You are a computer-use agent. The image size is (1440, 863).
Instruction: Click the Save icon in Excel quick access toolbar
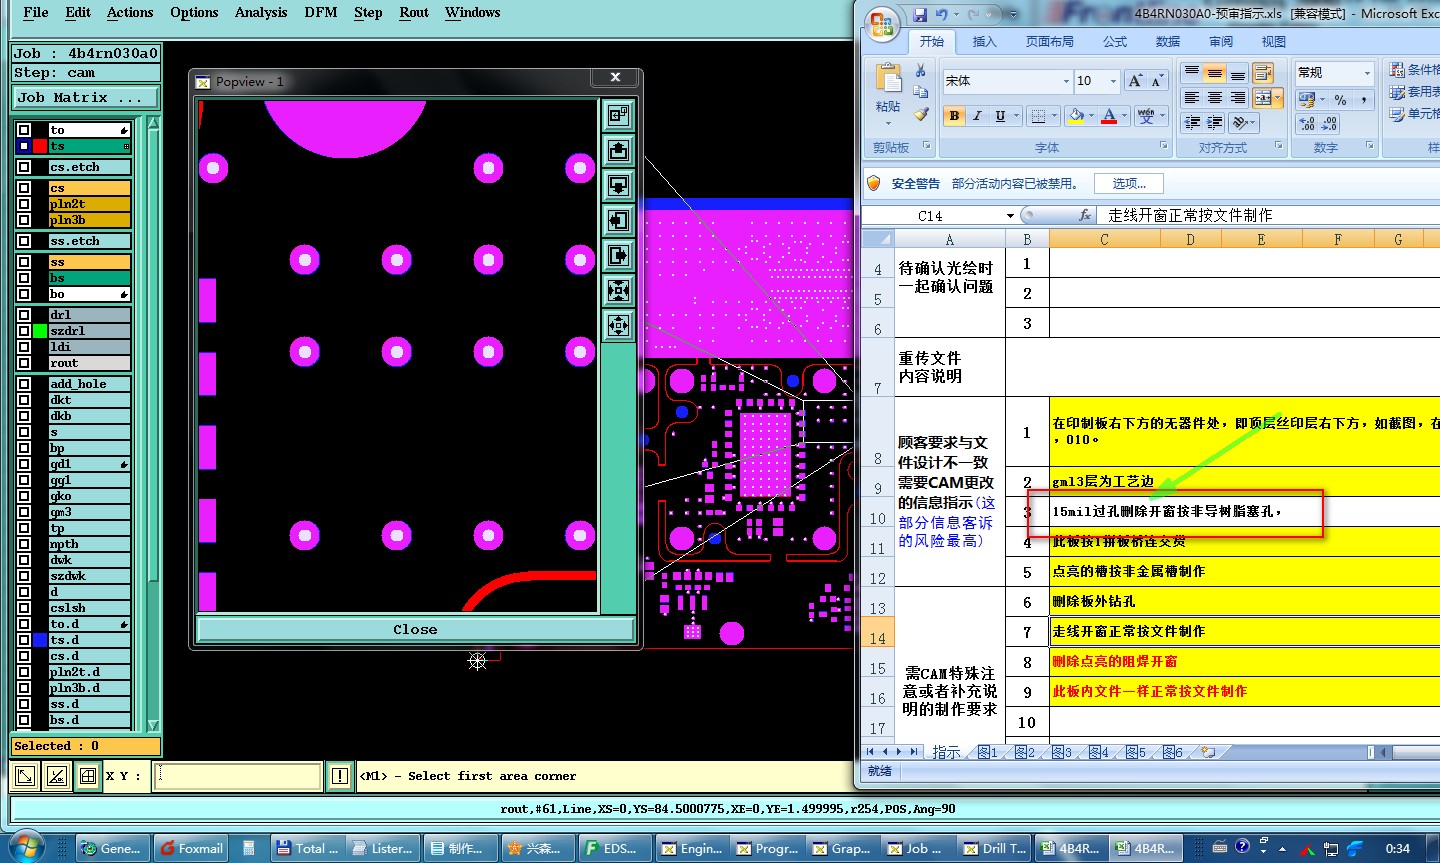[920, 15]
